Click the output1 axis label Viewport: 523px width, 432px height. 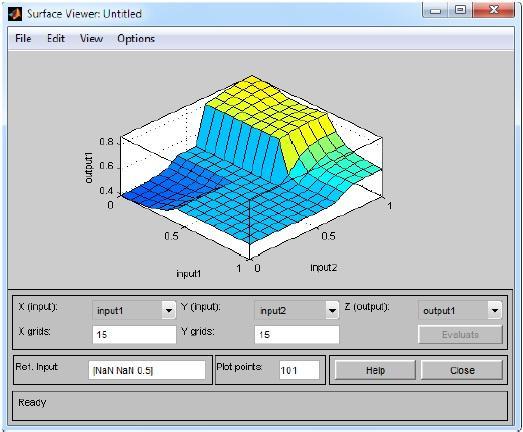tap(89, 168)
